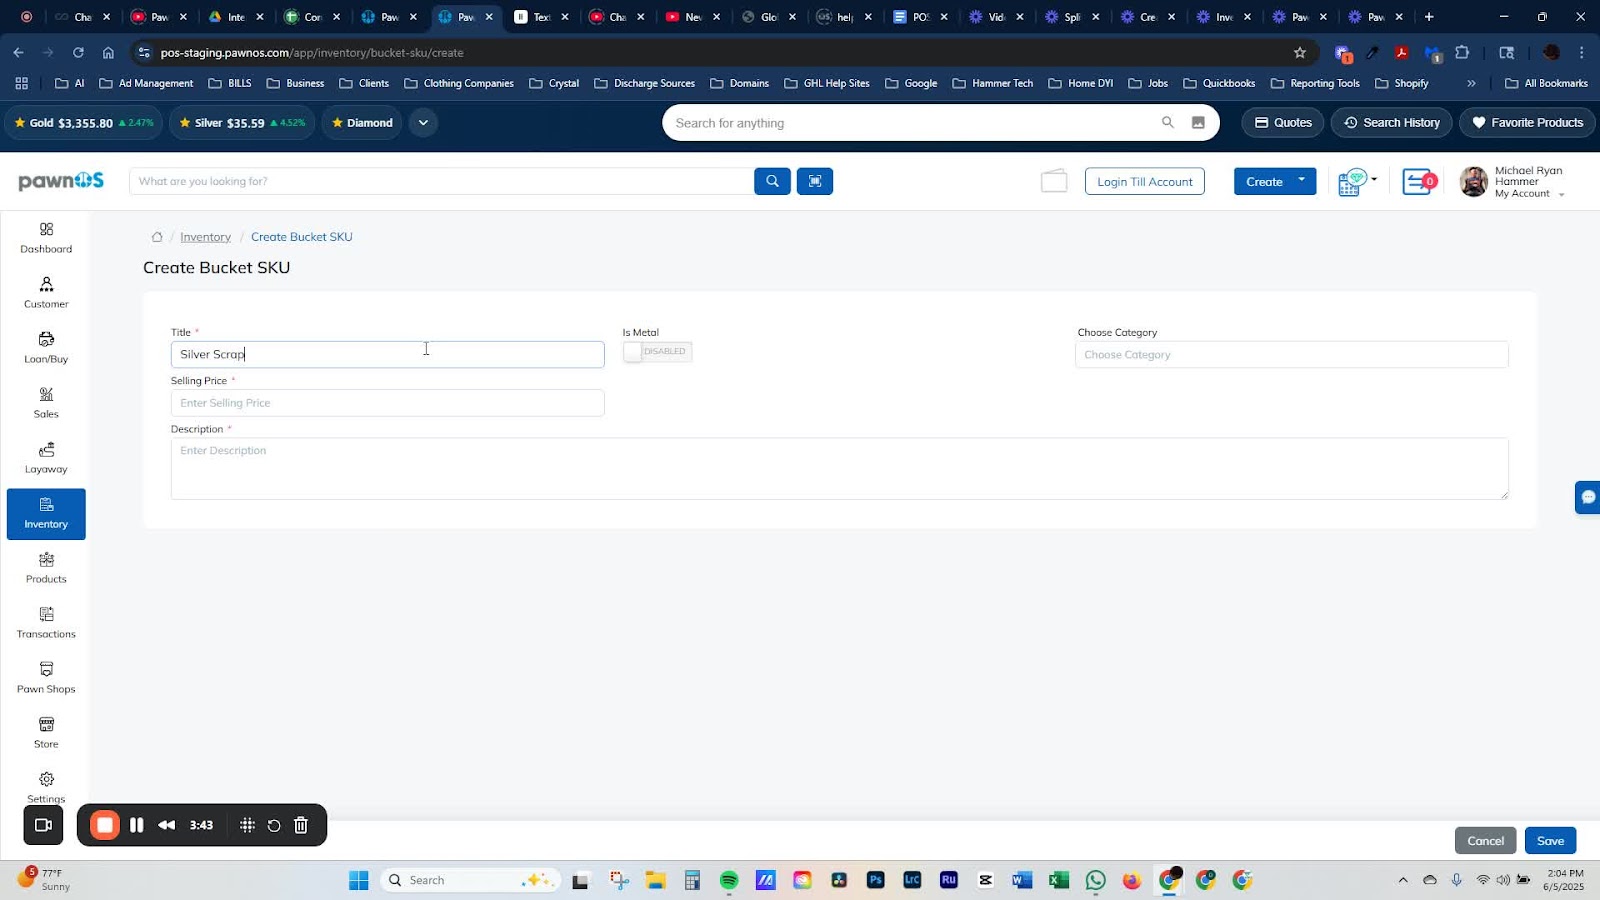Click the recorder camera icon
Viewport: 1600px width, 900px height.
pyautogui.click(x=43, y=825)
